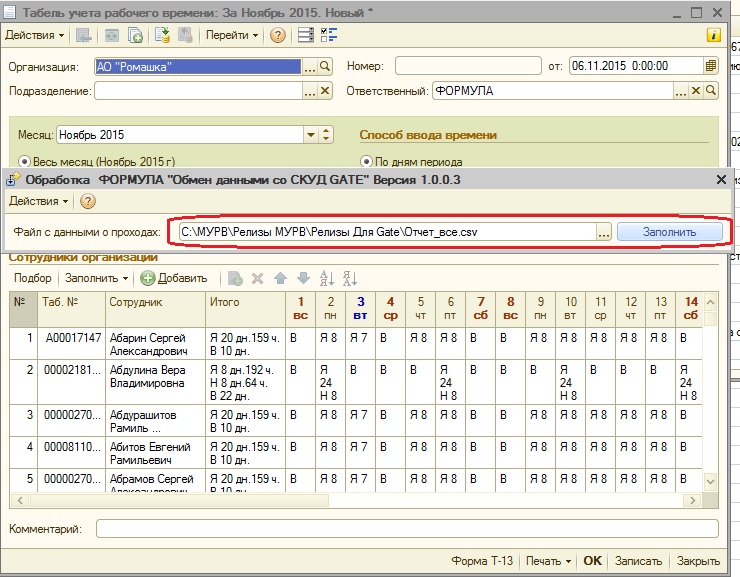740x577 pixels.
Task: Click table scroll down arrow
Action: tap(710, 482)
